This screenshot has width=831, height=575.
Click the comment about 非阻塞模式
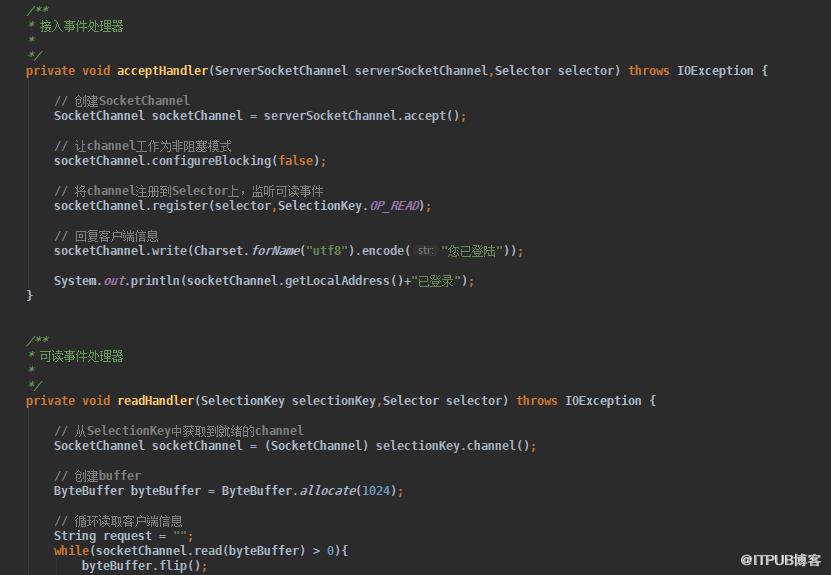[x=143, y=146]
